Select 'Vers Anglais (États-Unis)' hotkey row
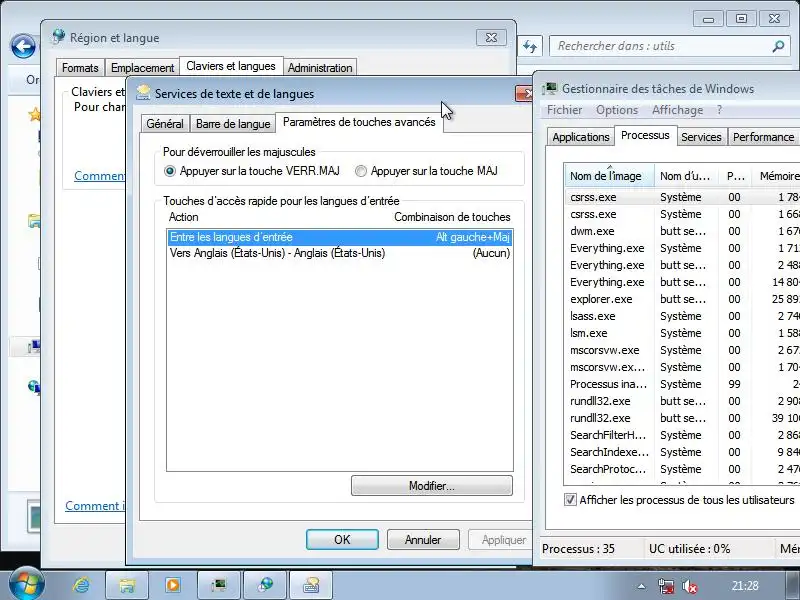 coord(339,253)
